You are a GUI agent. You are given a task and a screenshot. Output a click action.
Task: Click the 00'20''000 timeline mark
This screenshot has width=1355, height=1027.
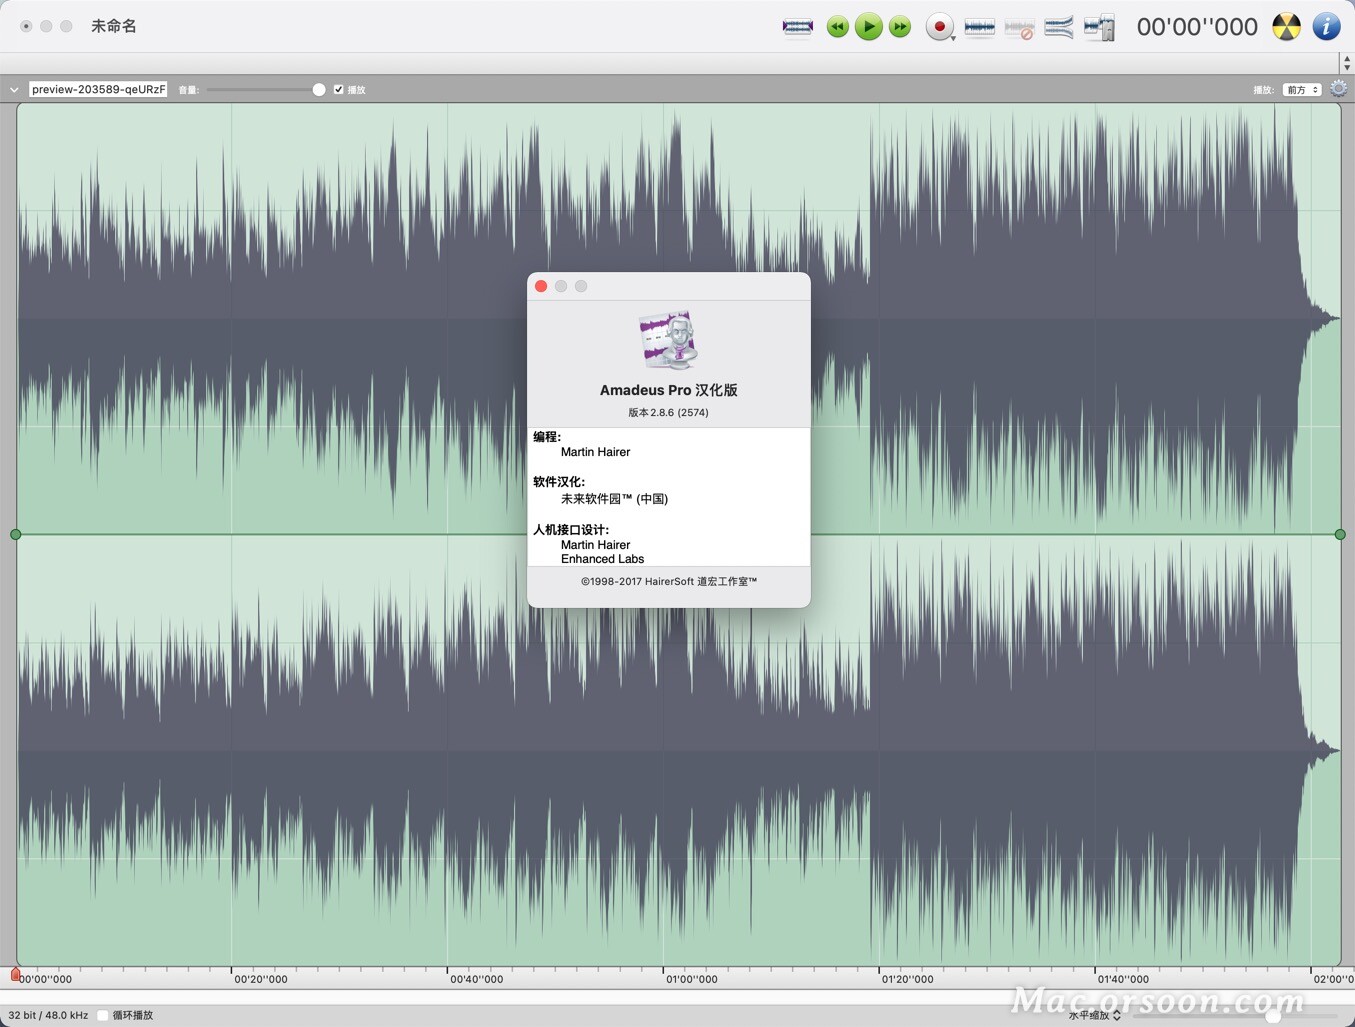pyautogui.click(x=260, y=979)
